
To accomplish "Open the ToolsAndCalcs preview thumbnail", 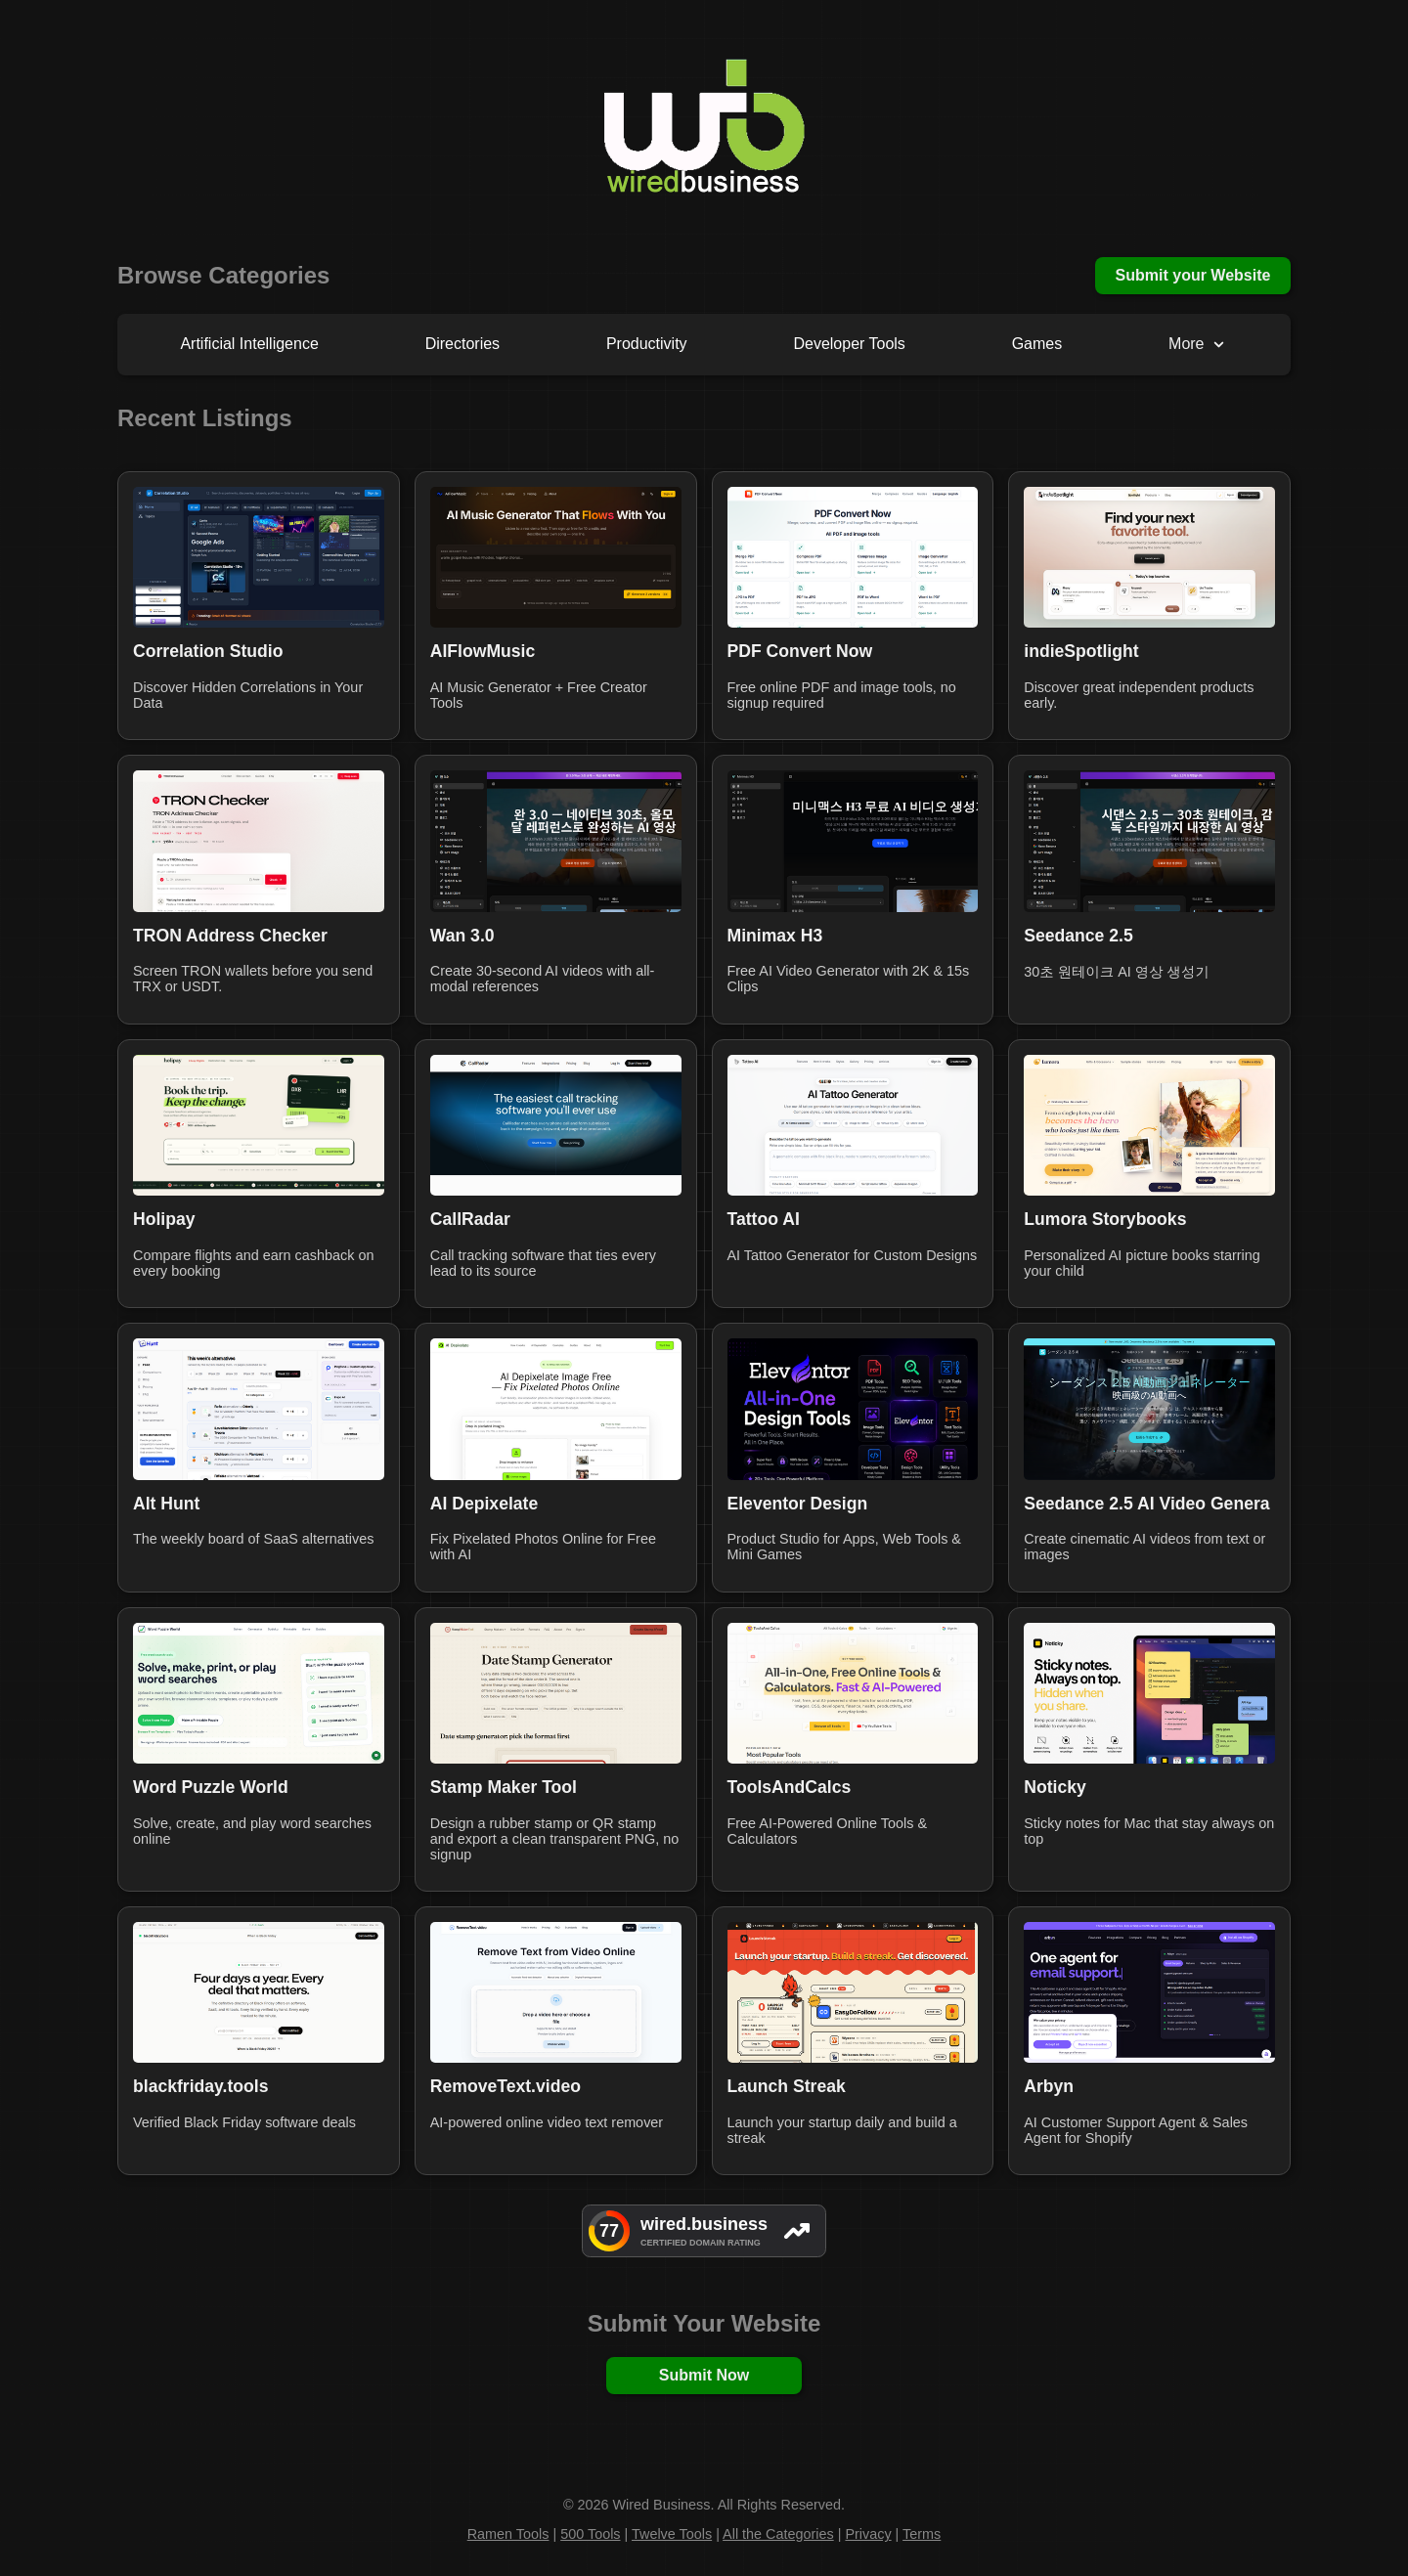I will point(852,1693).
